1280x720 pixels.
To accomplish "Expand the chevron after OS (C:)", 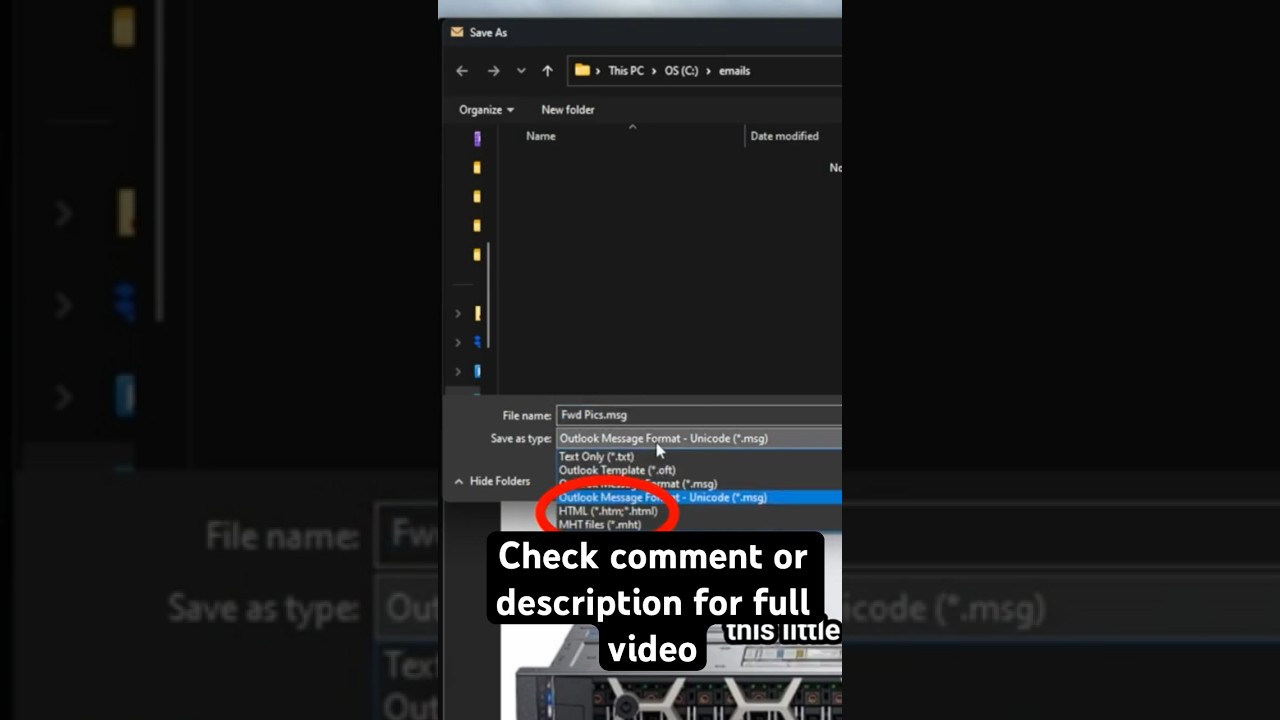I will pyautogui.click(x=708, y=71).
